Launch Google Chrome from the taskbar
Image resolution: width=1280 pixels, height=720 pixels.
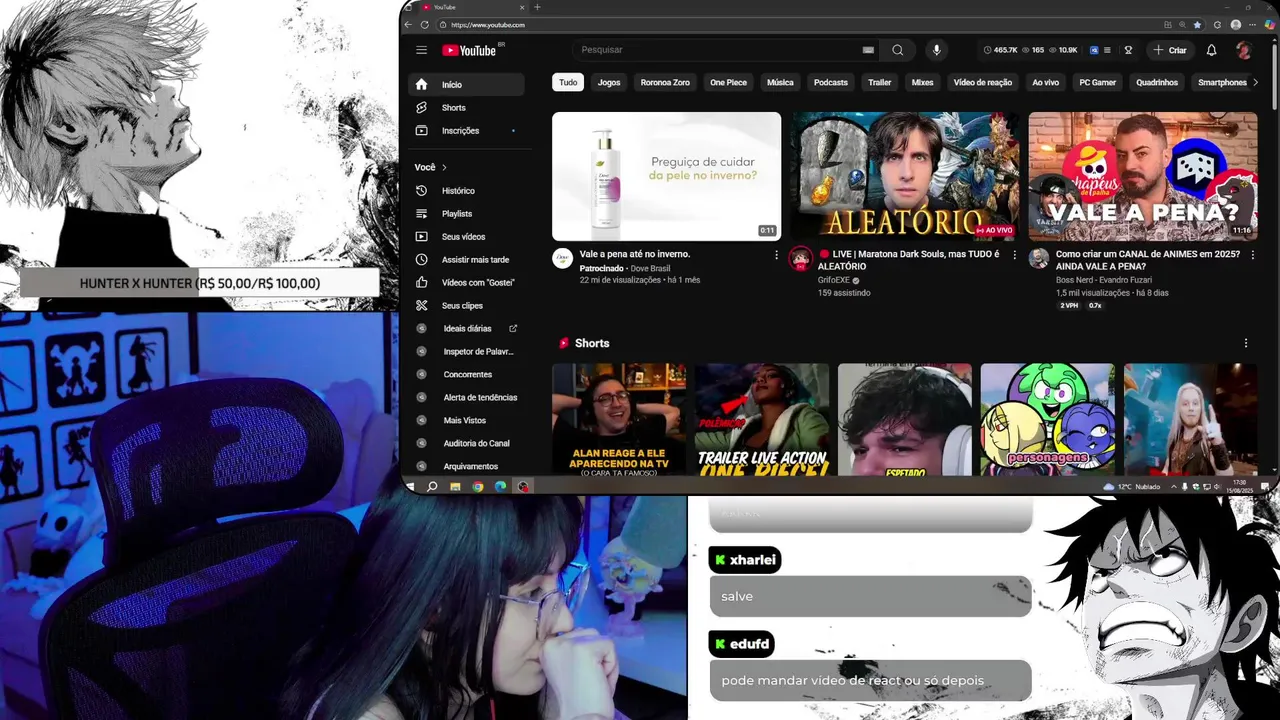coord(478,487)
